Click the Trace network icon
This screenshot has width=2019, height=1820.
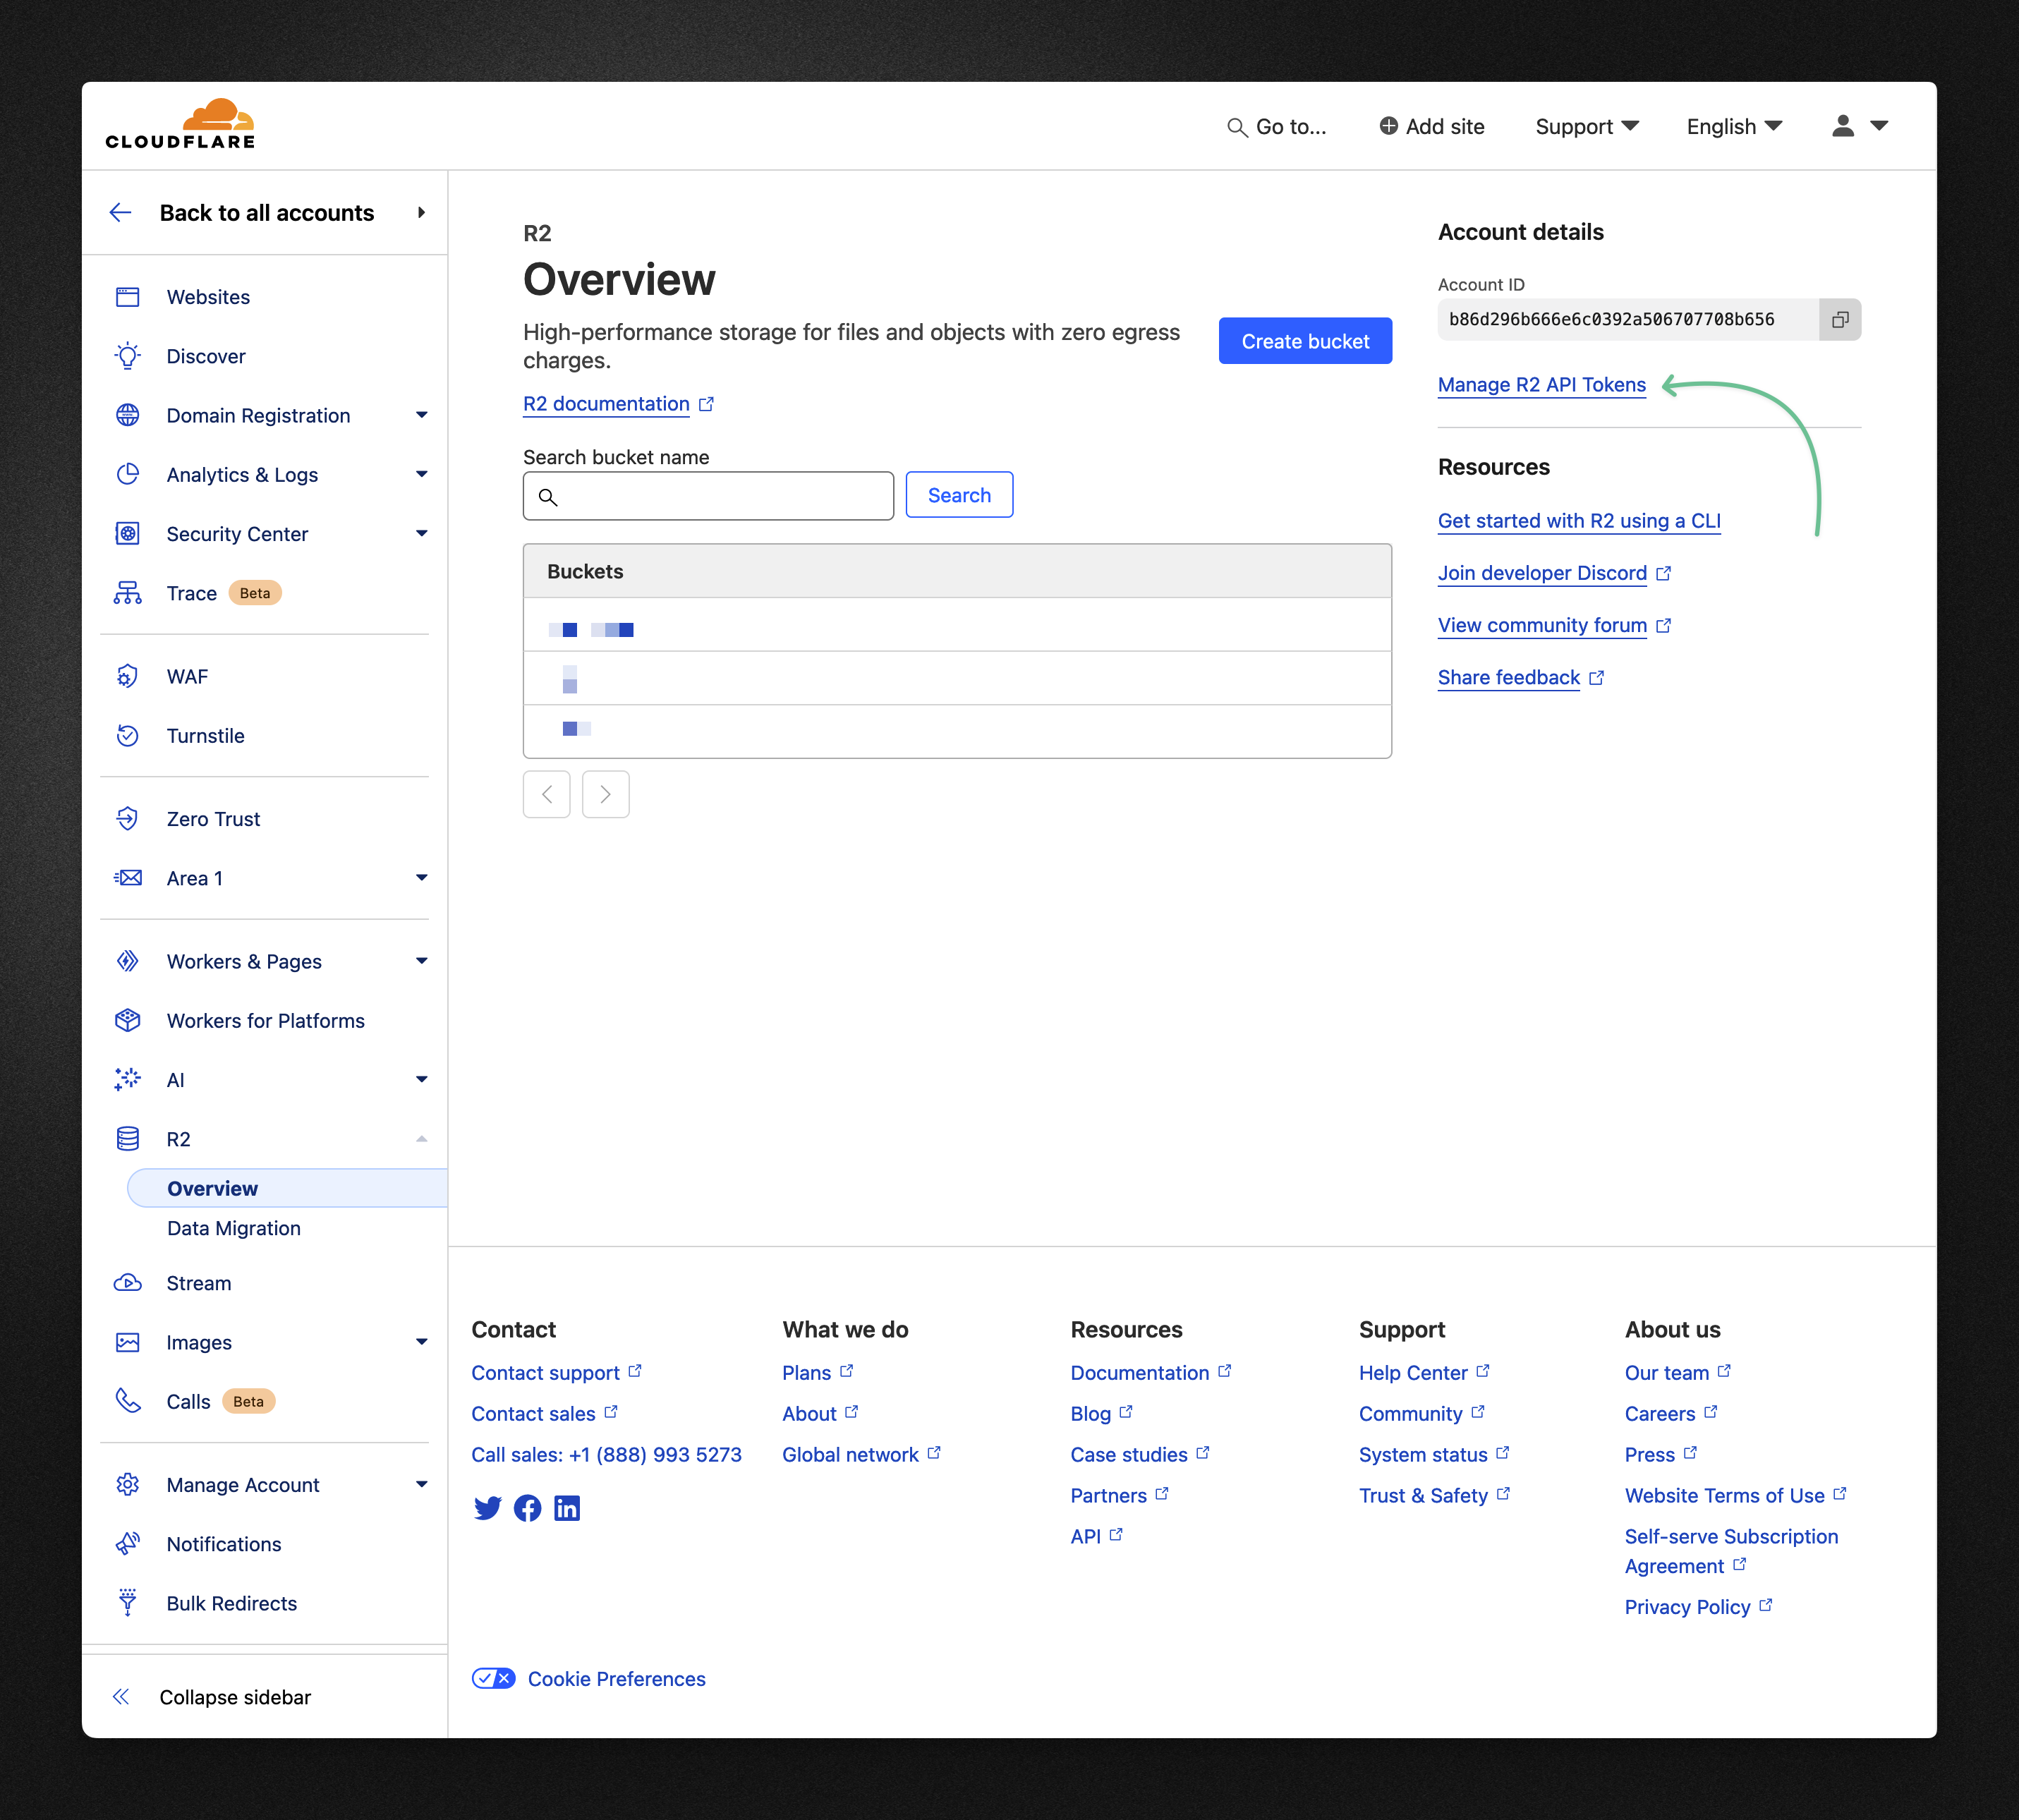tap(128, 593)
